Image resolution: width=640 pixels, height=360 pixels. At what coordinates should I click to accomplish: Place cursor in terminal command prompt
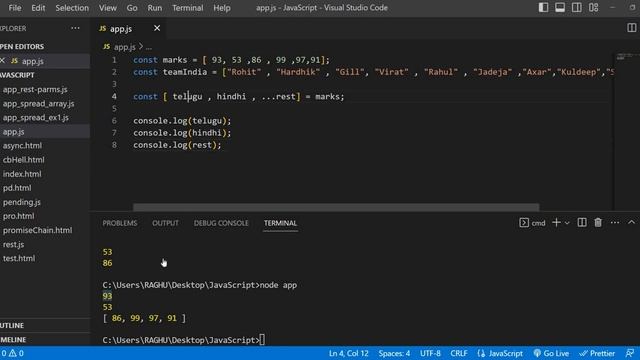point(262,340)
